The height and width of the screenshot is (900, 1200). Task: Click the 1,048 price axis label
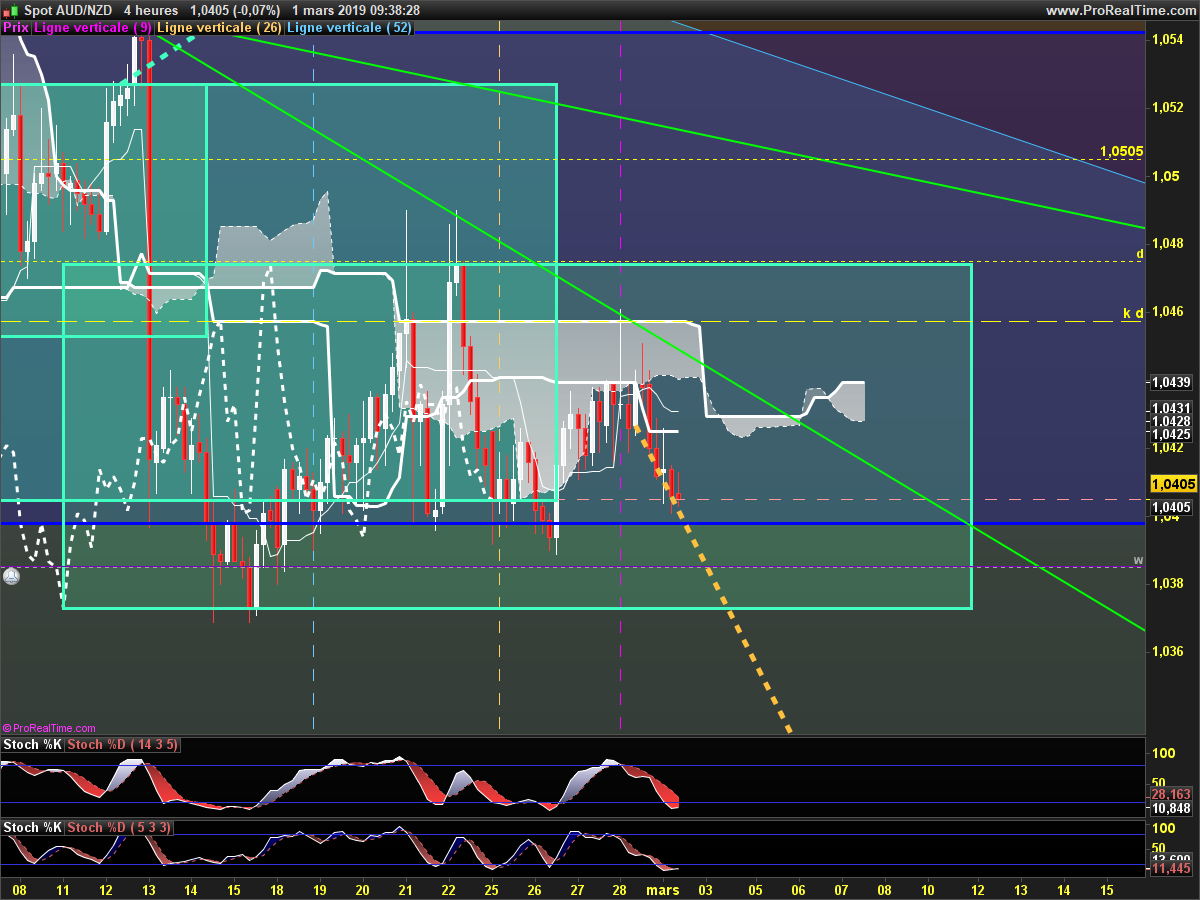click(x=1168, y=244)
